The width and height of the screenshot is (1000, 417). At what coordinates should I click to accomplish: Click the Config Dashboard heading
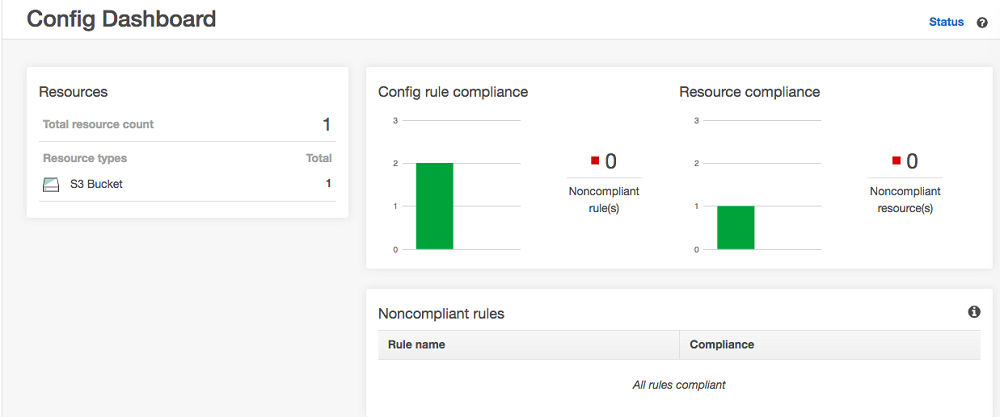point(121,19)
